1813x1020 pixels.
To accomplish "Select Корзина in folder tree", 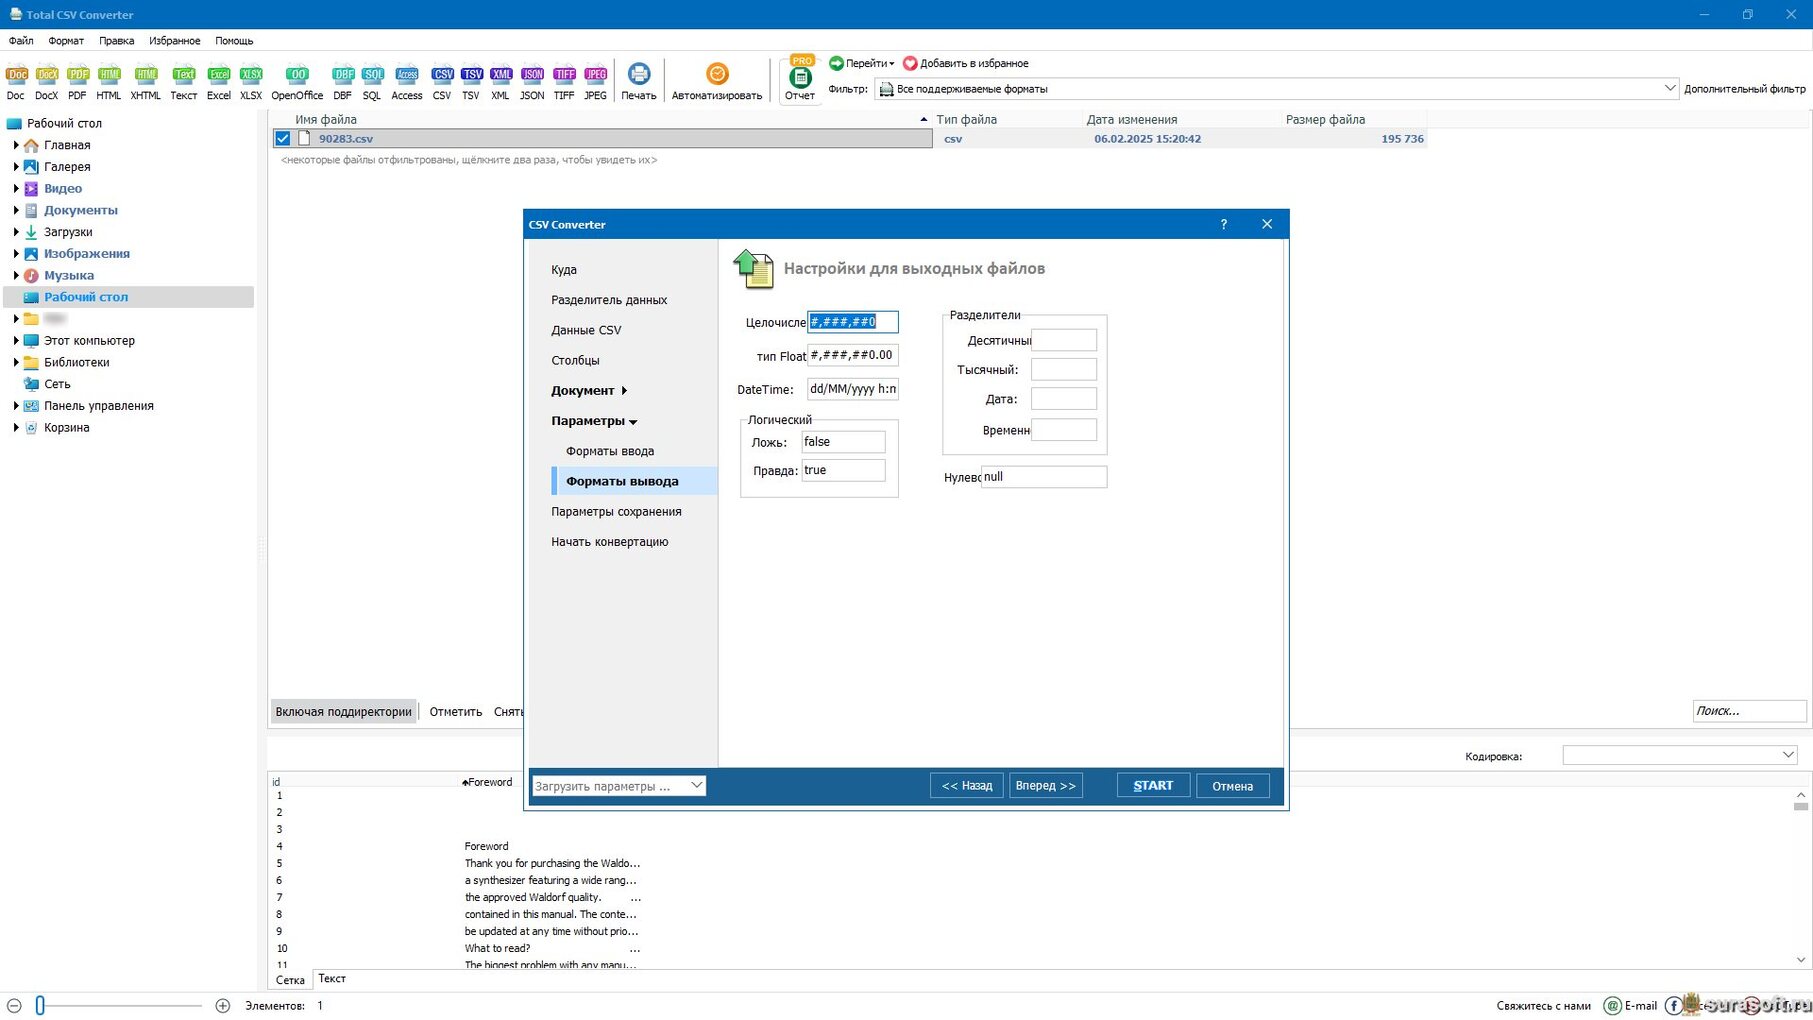I will click(x=67, y=428).
